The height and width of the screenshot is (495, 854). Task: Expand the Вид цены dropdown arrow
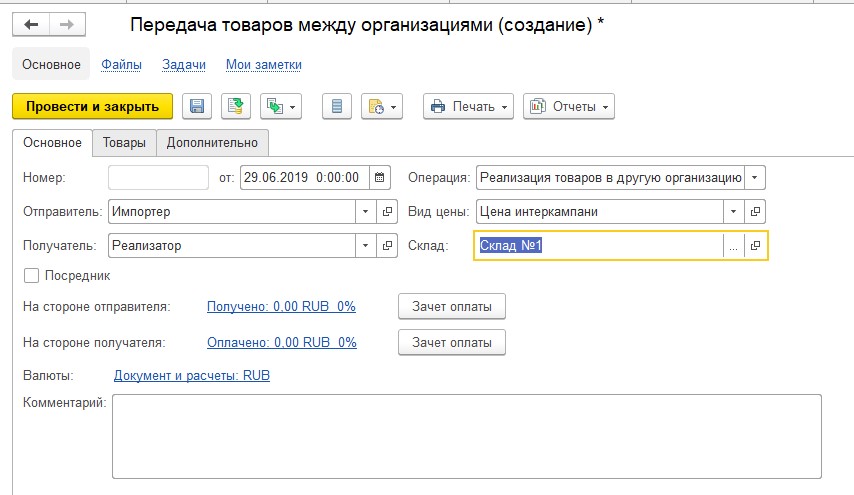coord(734,211)
